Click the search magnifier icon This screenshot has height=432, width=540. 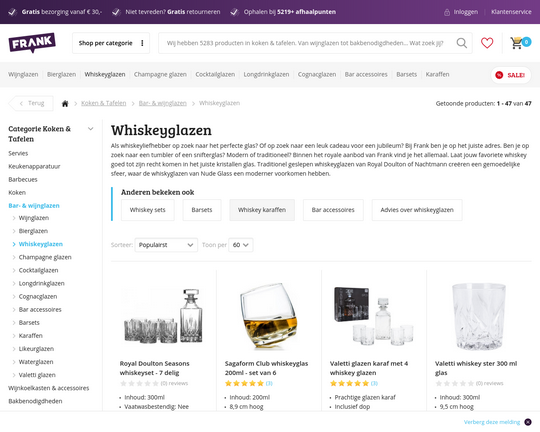461,43
